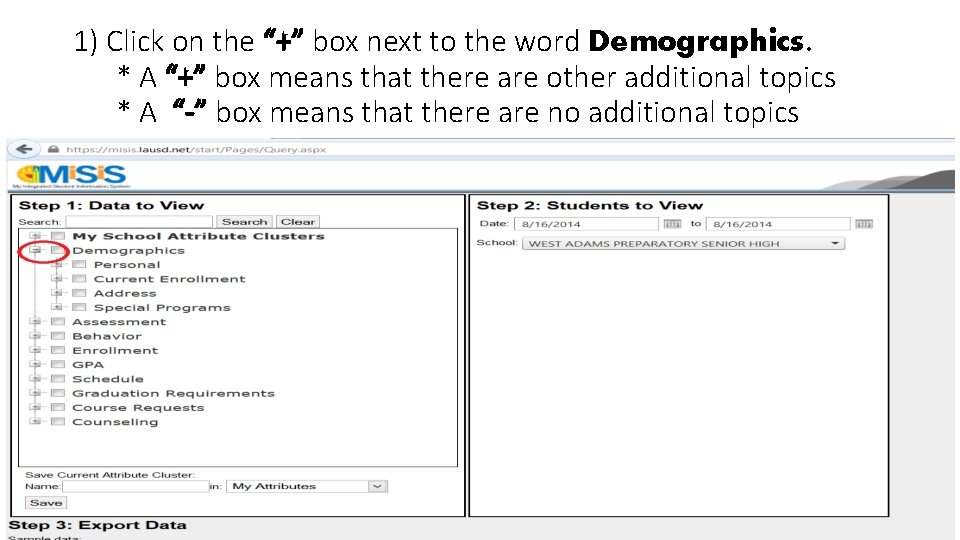
Task: Check the Personal checkbox
Action: tap(79, 264)
